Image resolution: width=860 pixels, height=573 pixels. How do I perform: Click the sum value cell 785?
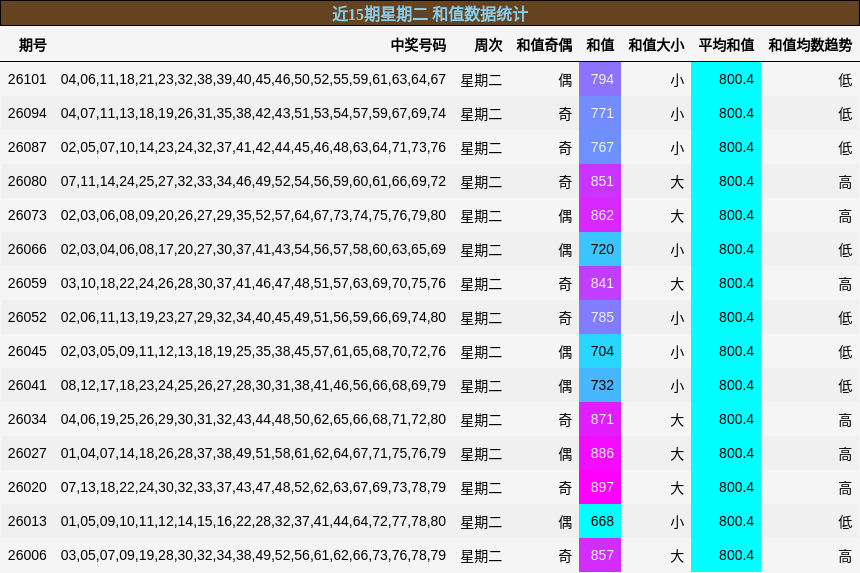click(x=600, y=317)
